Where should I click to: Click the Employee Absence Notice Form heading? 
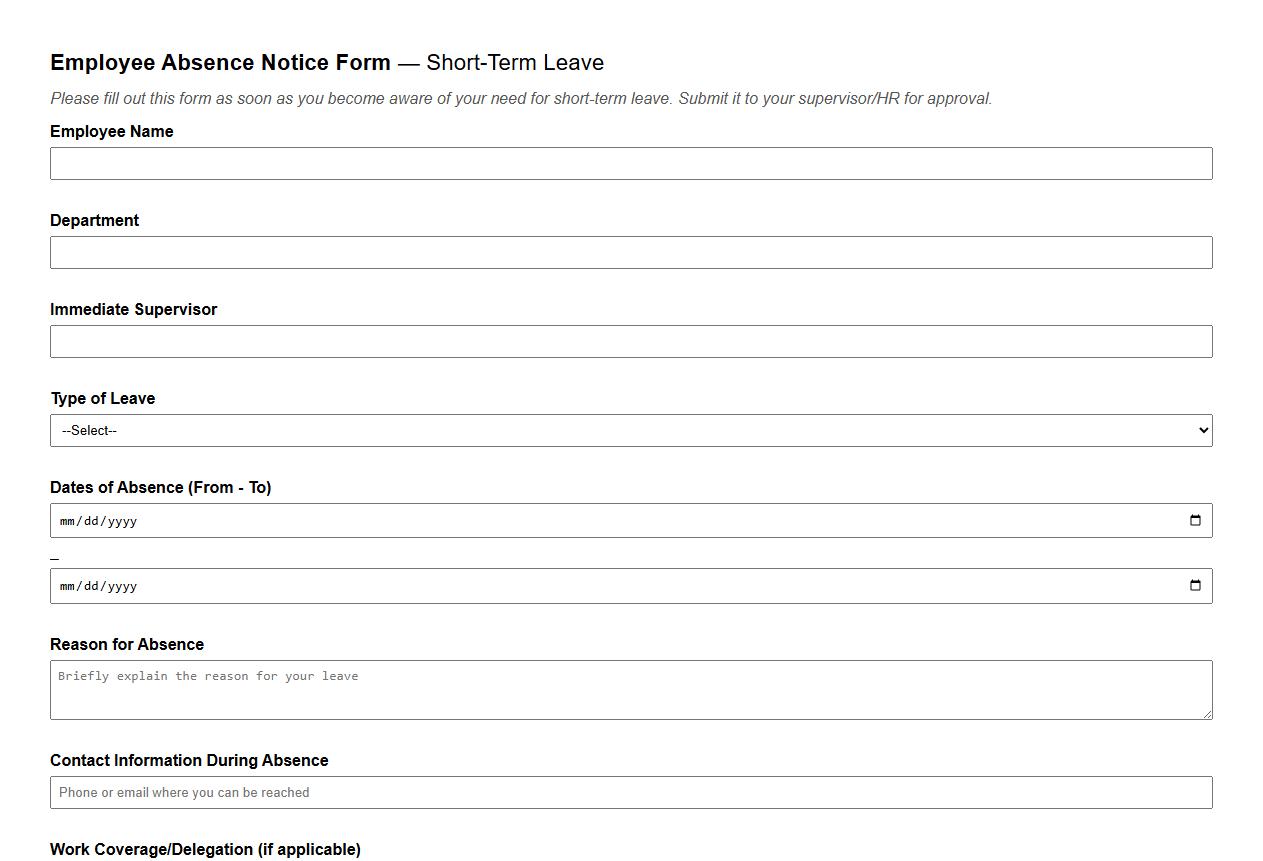(220, 62)
